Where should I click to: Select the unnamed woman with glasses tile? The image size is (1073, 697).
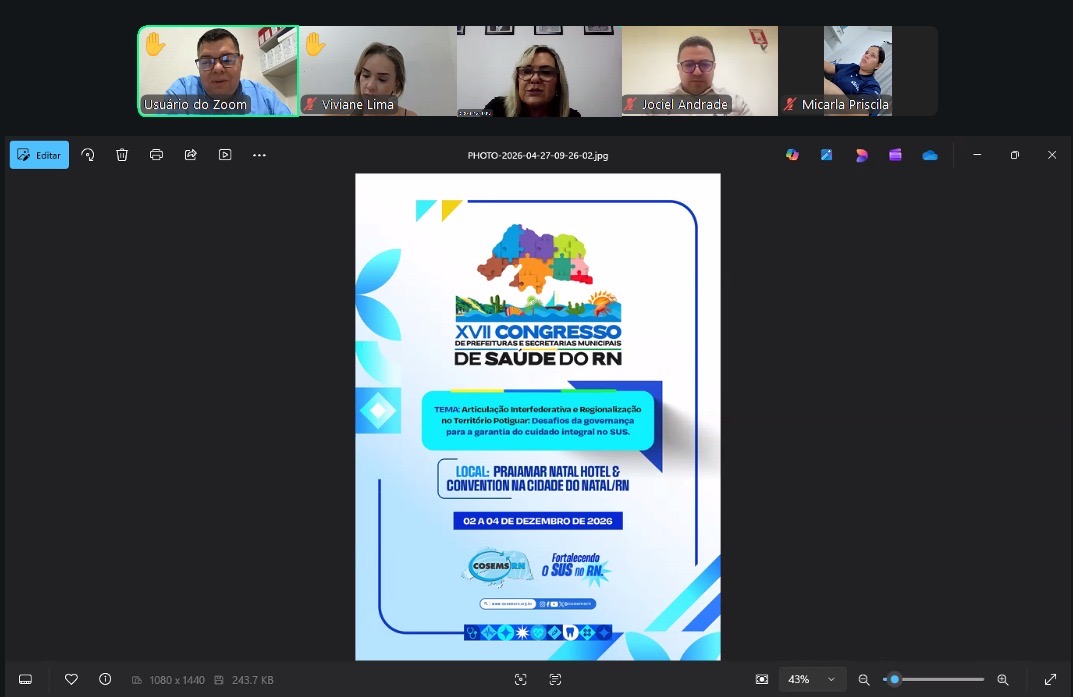539,71
